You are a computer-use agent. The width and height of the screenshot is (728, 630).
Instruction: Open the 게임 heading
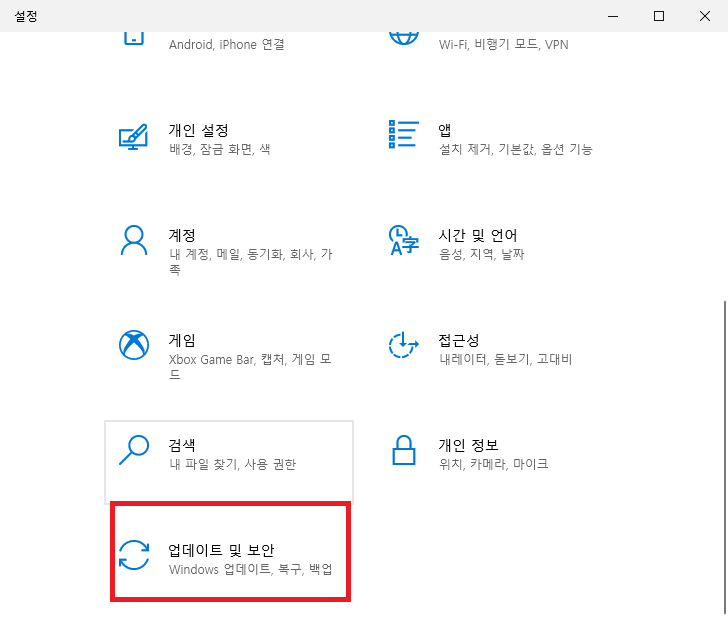(x=182, y=340)
